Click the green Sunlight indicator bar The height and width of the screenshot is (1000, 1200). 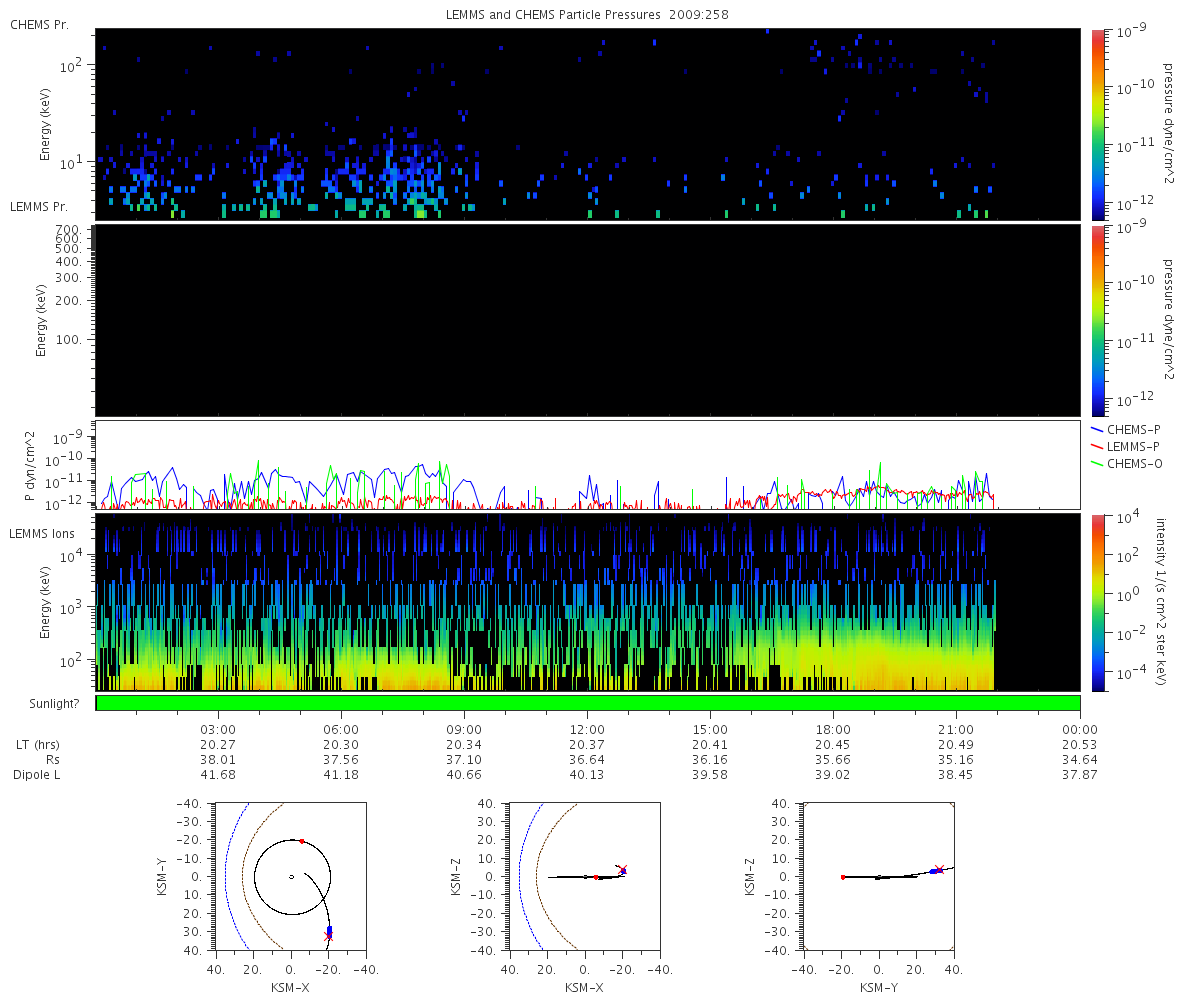[588, 703]
